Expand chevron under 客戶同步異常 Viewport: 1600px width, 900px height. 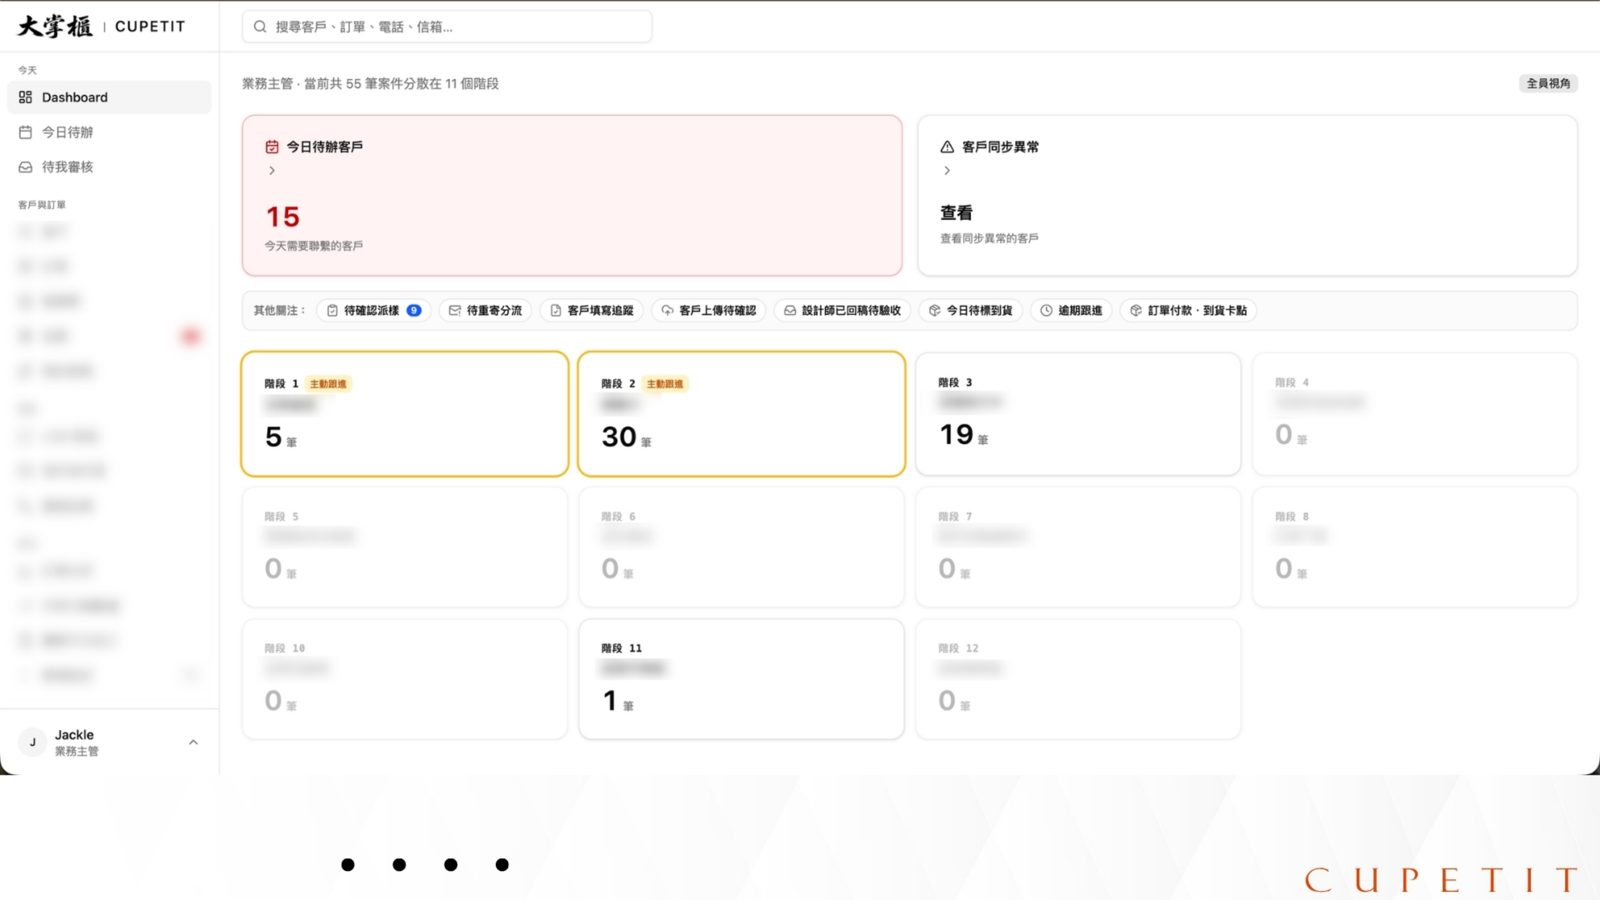pyautogui.click(x=947, y=171)
